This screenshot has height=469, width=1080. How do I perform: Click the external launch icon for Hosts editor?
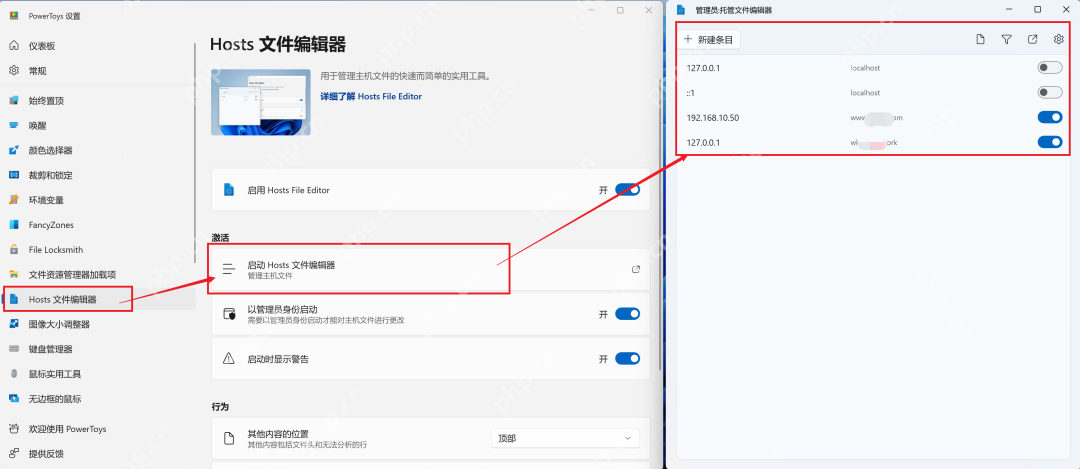pos(636,269)
